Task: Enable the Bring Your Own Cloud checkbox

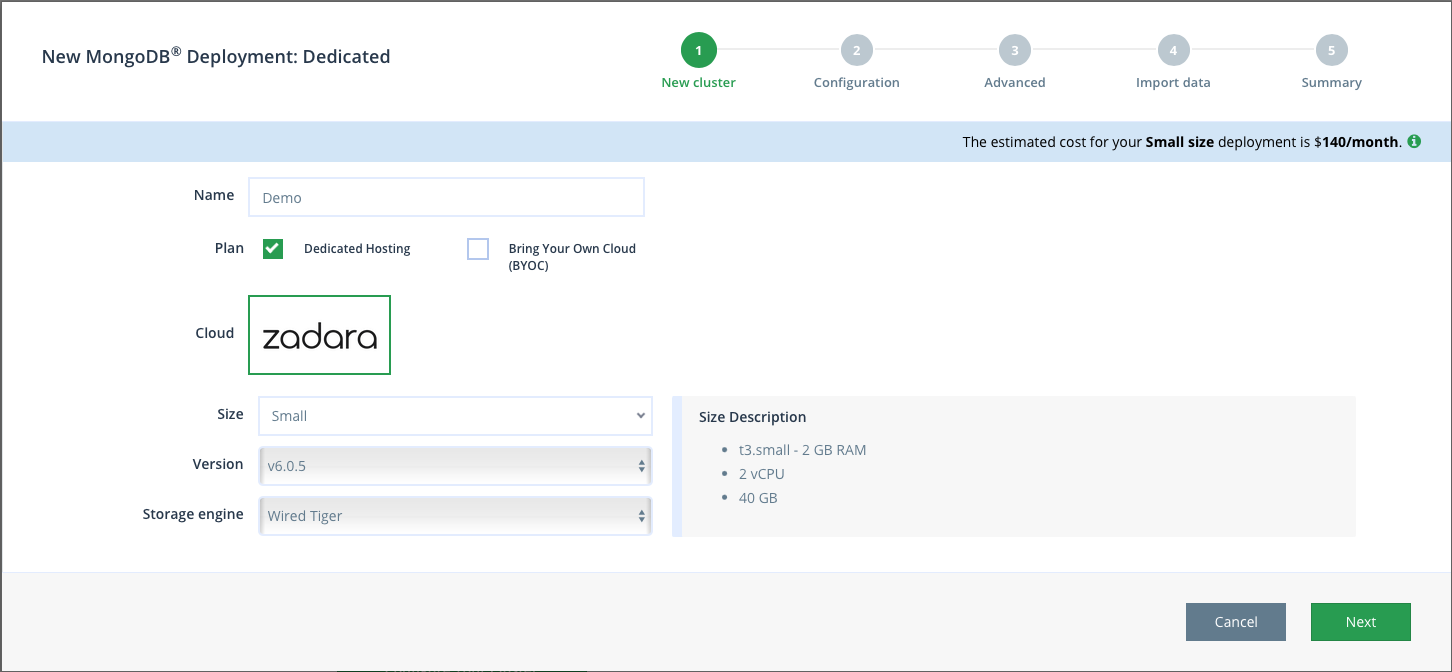Action: [478, 249]
